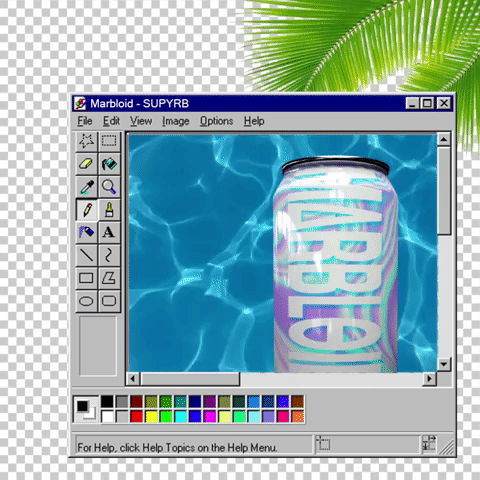Pick the Rectangle shape tool
The width and height of the screenshot is (480, 480).
(x=86, y=278)
